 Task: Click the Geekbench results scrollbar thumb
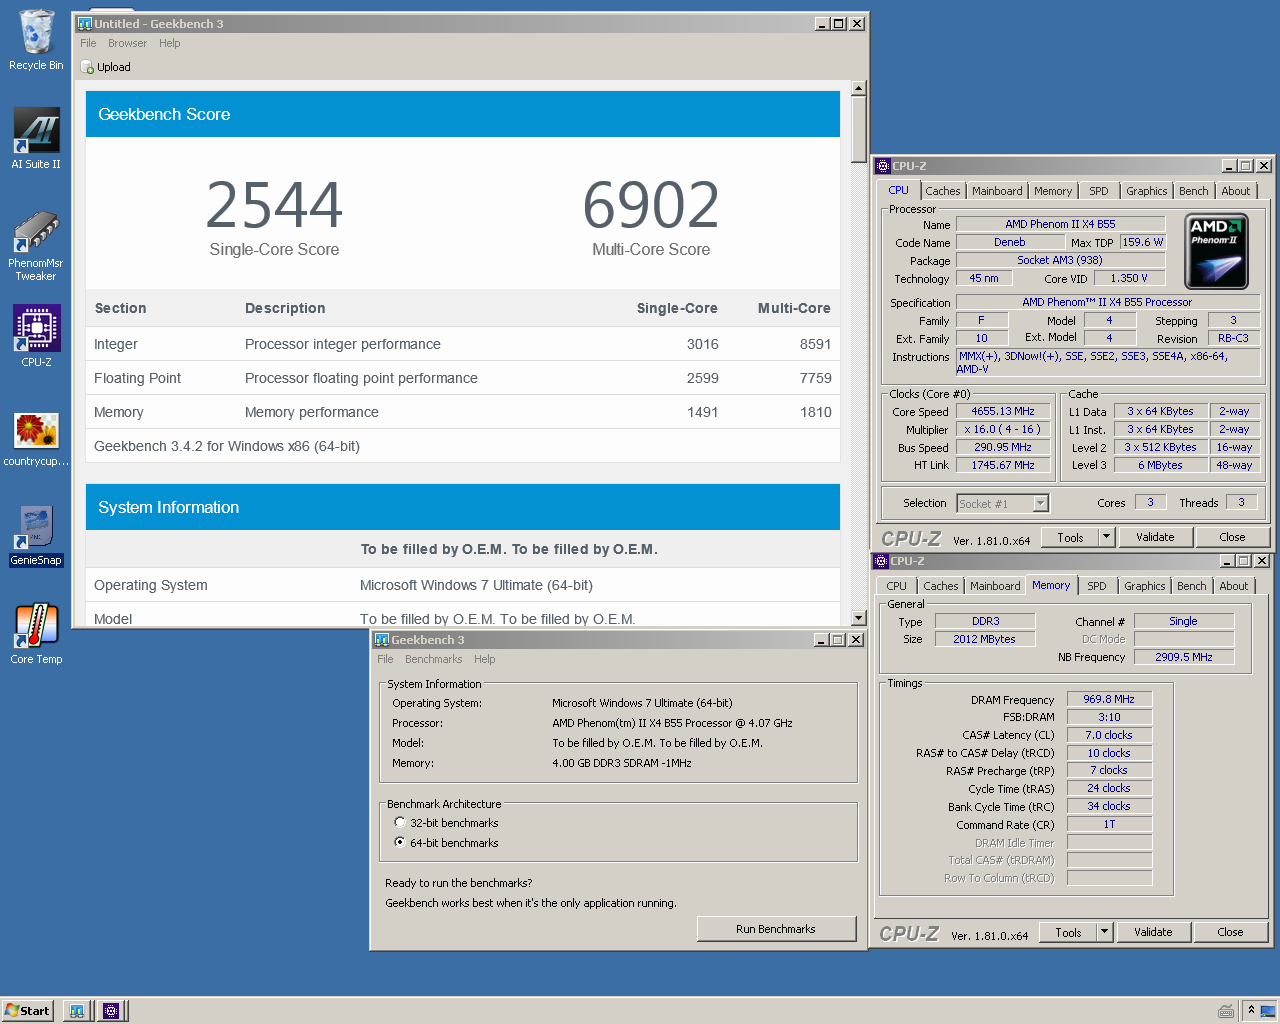(x=858, y=129)
